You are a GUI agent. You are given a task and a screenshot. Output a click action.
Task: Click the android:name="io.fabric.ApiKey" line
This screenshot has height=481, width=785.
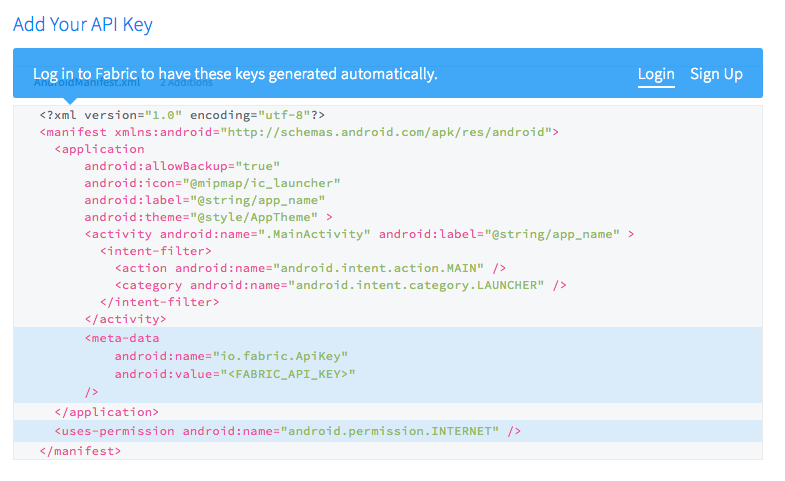(231, 356)
